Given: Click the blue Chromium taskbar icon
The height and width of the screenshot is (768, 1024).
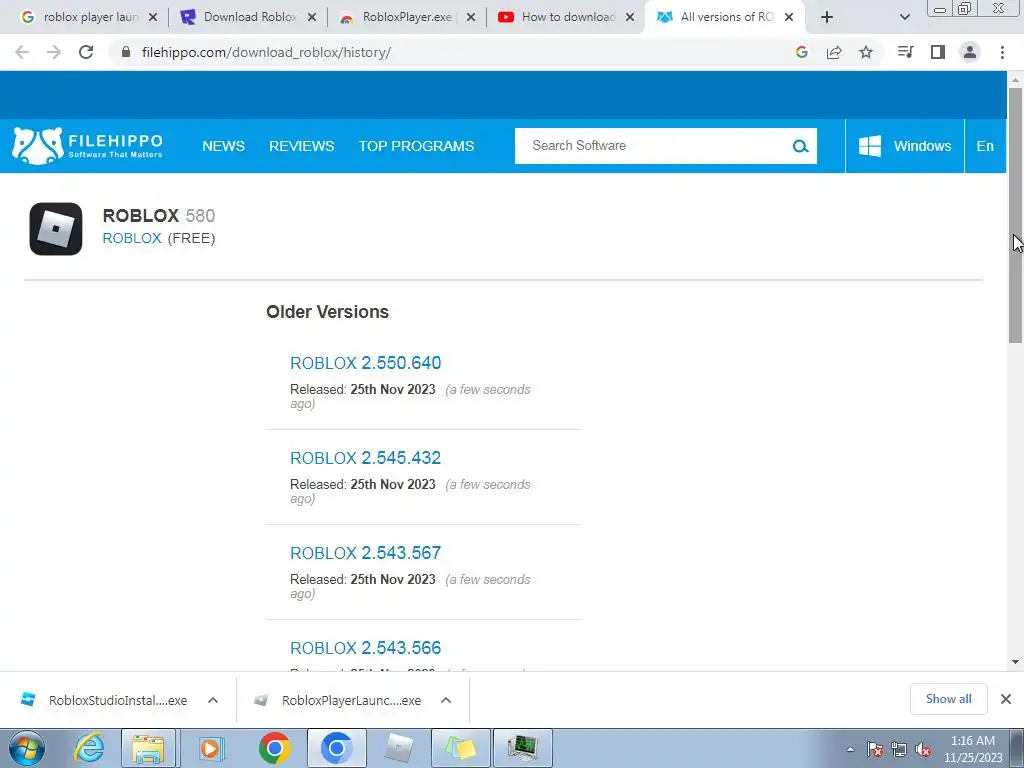Looking at the screenshot, I should tap(337, 748).
